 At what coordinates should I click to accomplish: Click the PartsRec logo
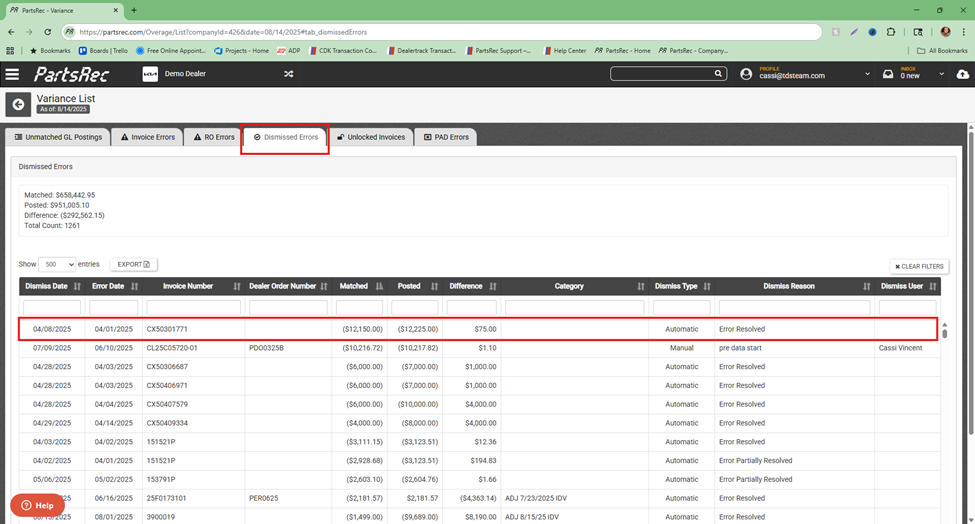coord(72,75)
